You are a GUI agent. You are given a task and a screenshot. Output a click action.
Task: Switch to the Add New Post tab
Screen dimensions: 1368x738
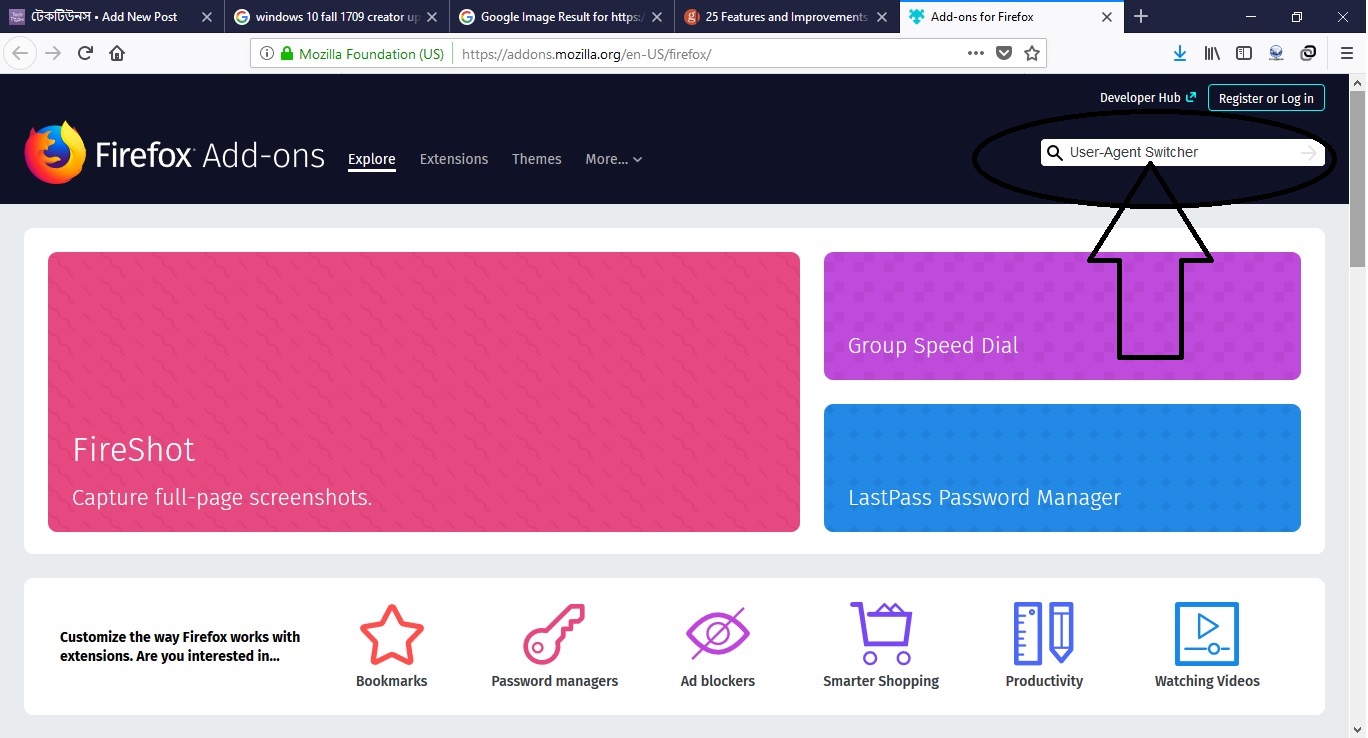pos(110,17)
